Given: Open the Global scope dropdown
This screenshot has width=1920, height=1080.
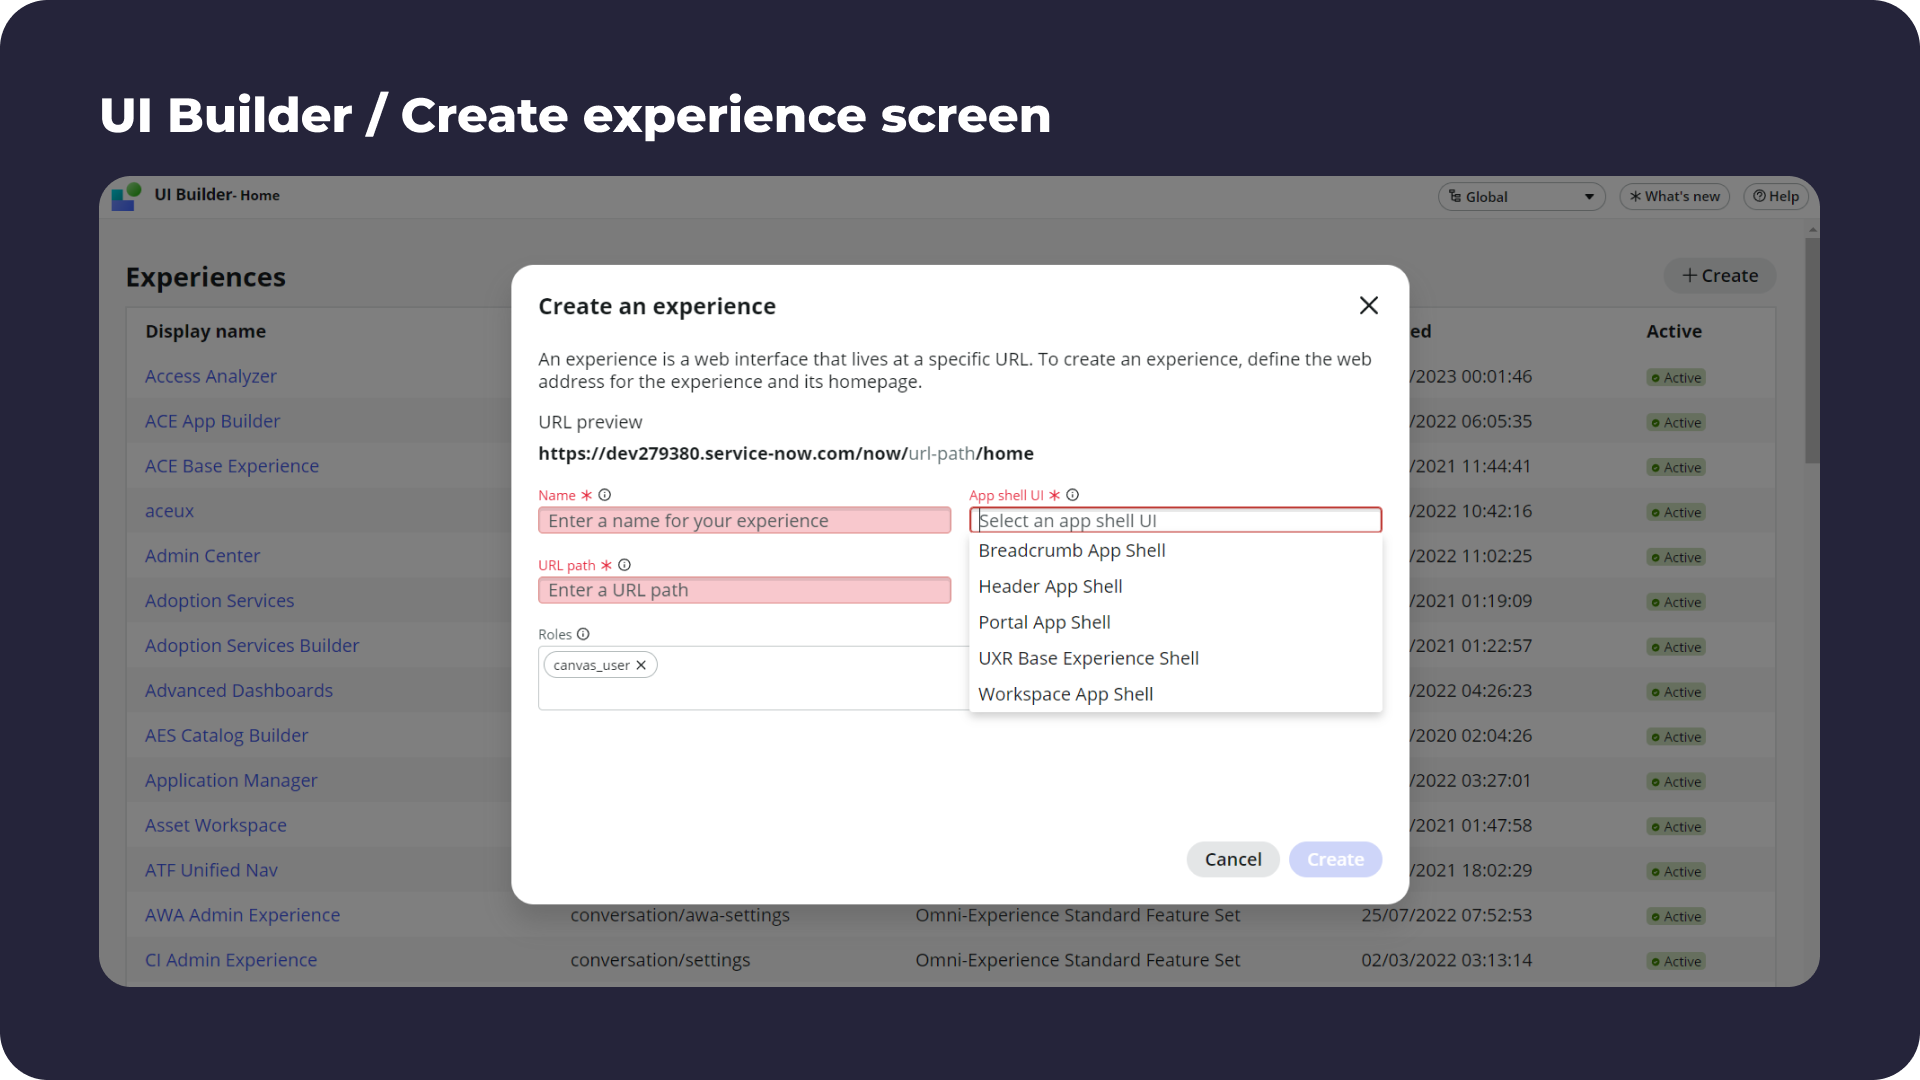Looking at the screenshot, I should 1521,197.
